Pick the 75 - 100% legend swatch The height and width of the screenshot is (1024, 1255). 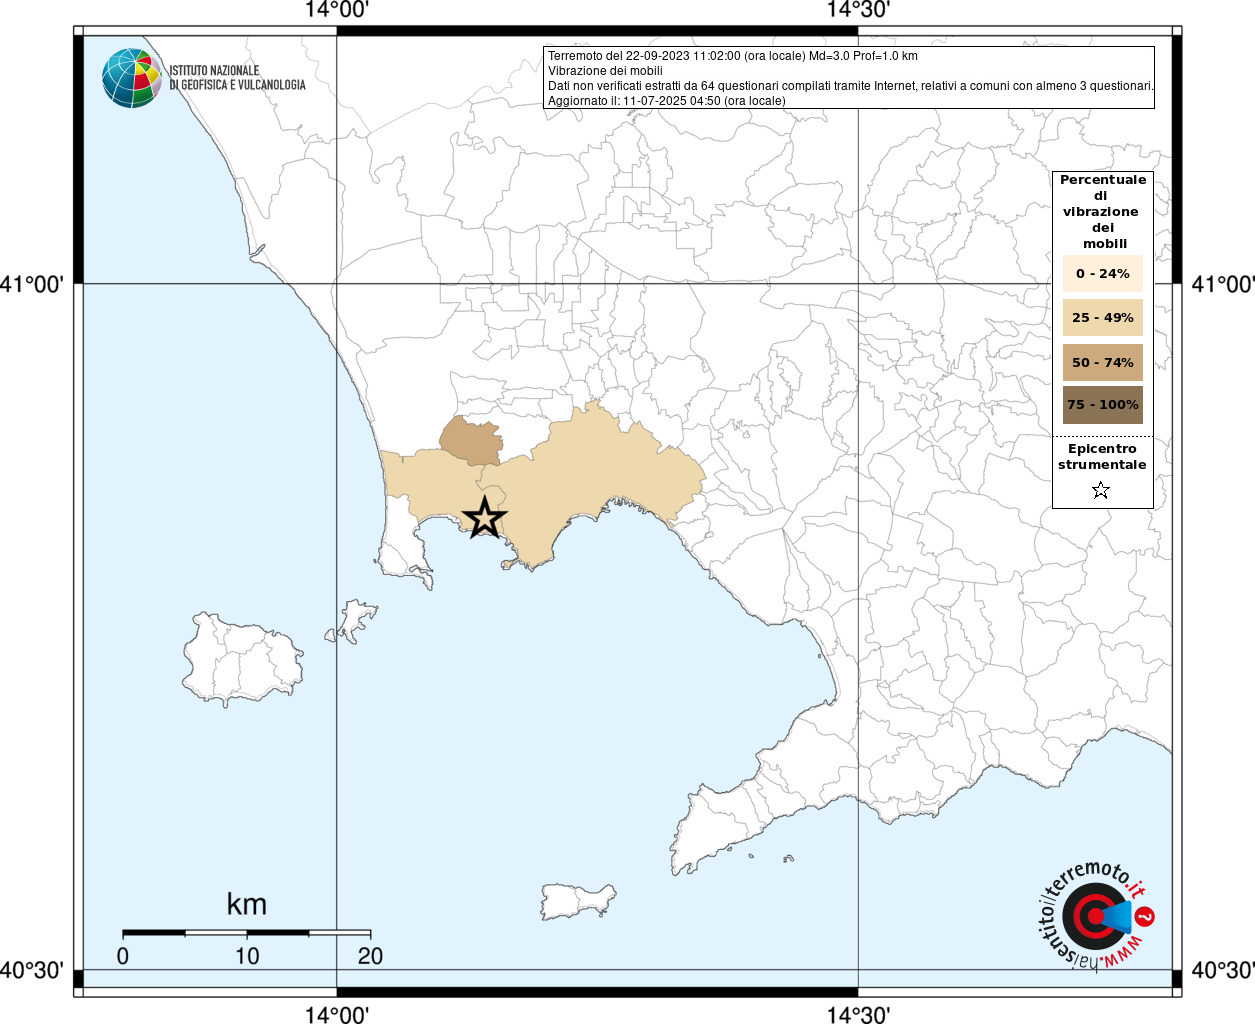[1102, 405]
